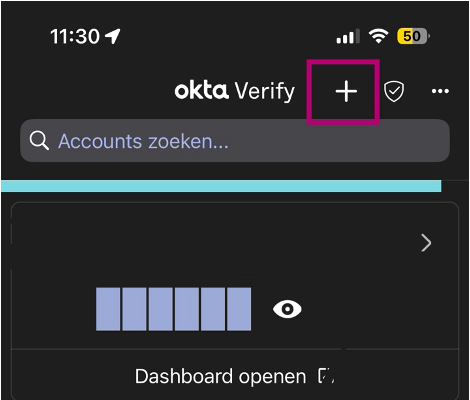This screenshot has height=400, width=470.
Task: Open the shield checkmark device health icon
Action: pos(394,91)
